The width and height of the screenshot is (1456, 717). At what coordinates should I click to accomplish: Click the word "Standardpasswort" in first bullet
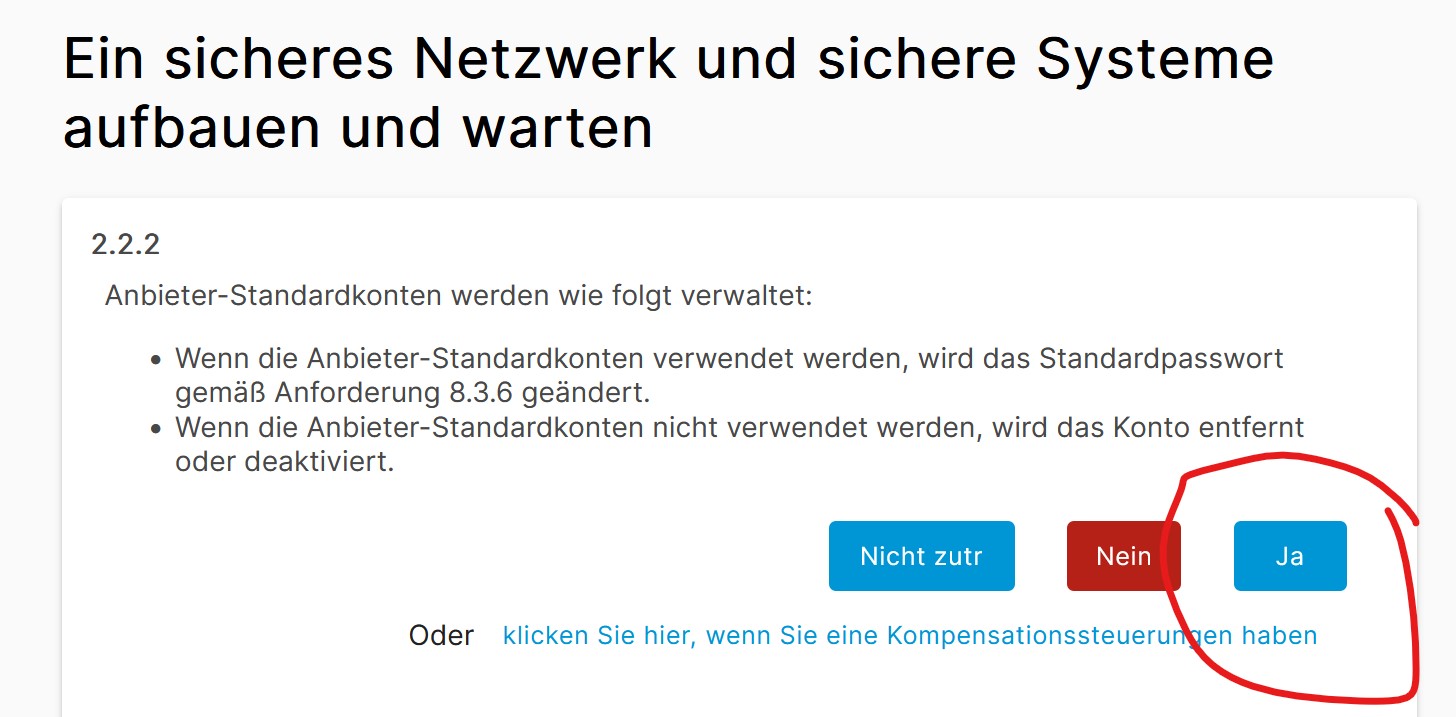[x=1162, y=359]
